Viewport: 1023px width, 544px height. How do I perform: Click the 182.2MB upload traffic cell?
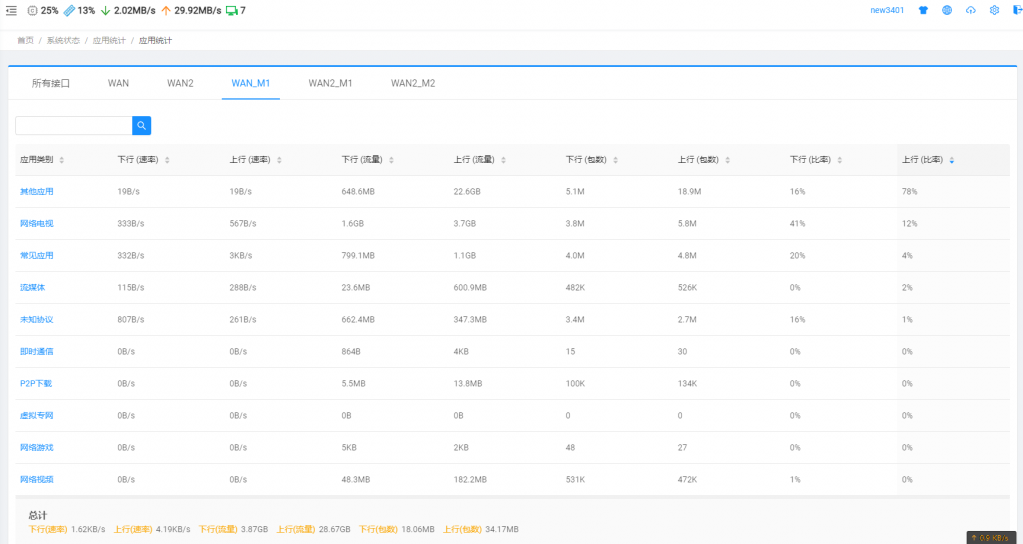click(x=470, y=479)
